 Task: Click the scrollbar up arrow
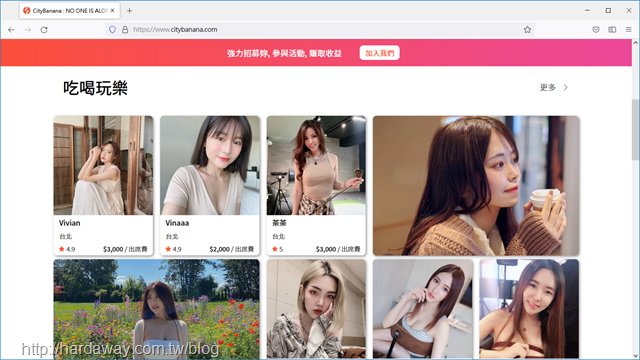tap(636, 42)
